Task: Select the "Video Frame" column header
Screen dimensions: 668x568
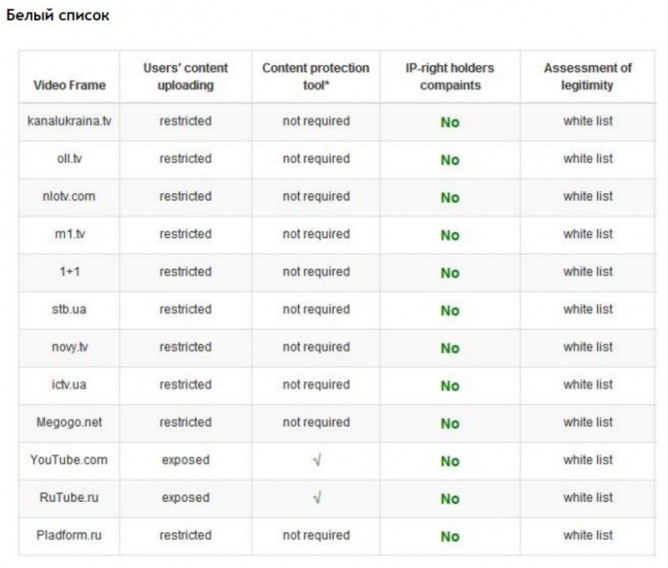Action: (69, 85)
